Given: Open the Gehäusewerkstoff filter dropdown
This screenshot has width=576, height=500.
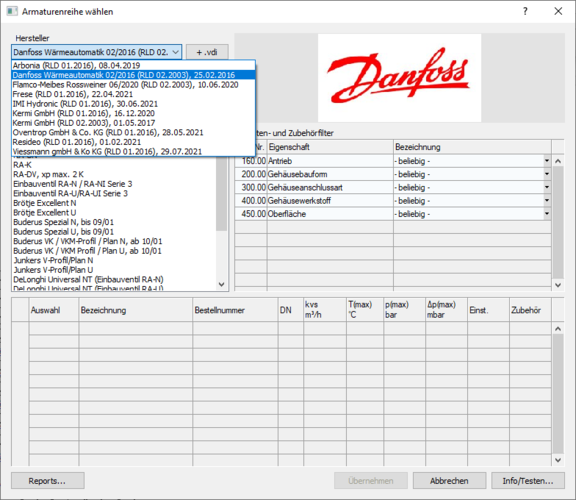Looking at the screenshot, I should [x=547, y=201].
